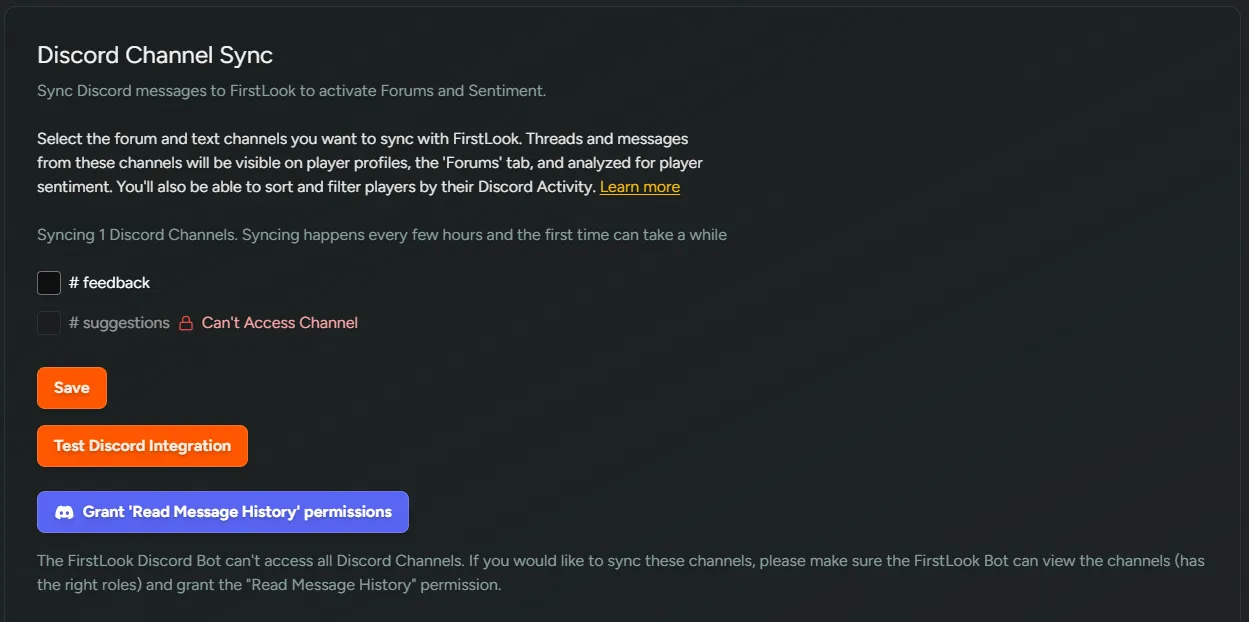
Task: Enable syncing for the # feedback channel
Action: click(x=48, y=282)
